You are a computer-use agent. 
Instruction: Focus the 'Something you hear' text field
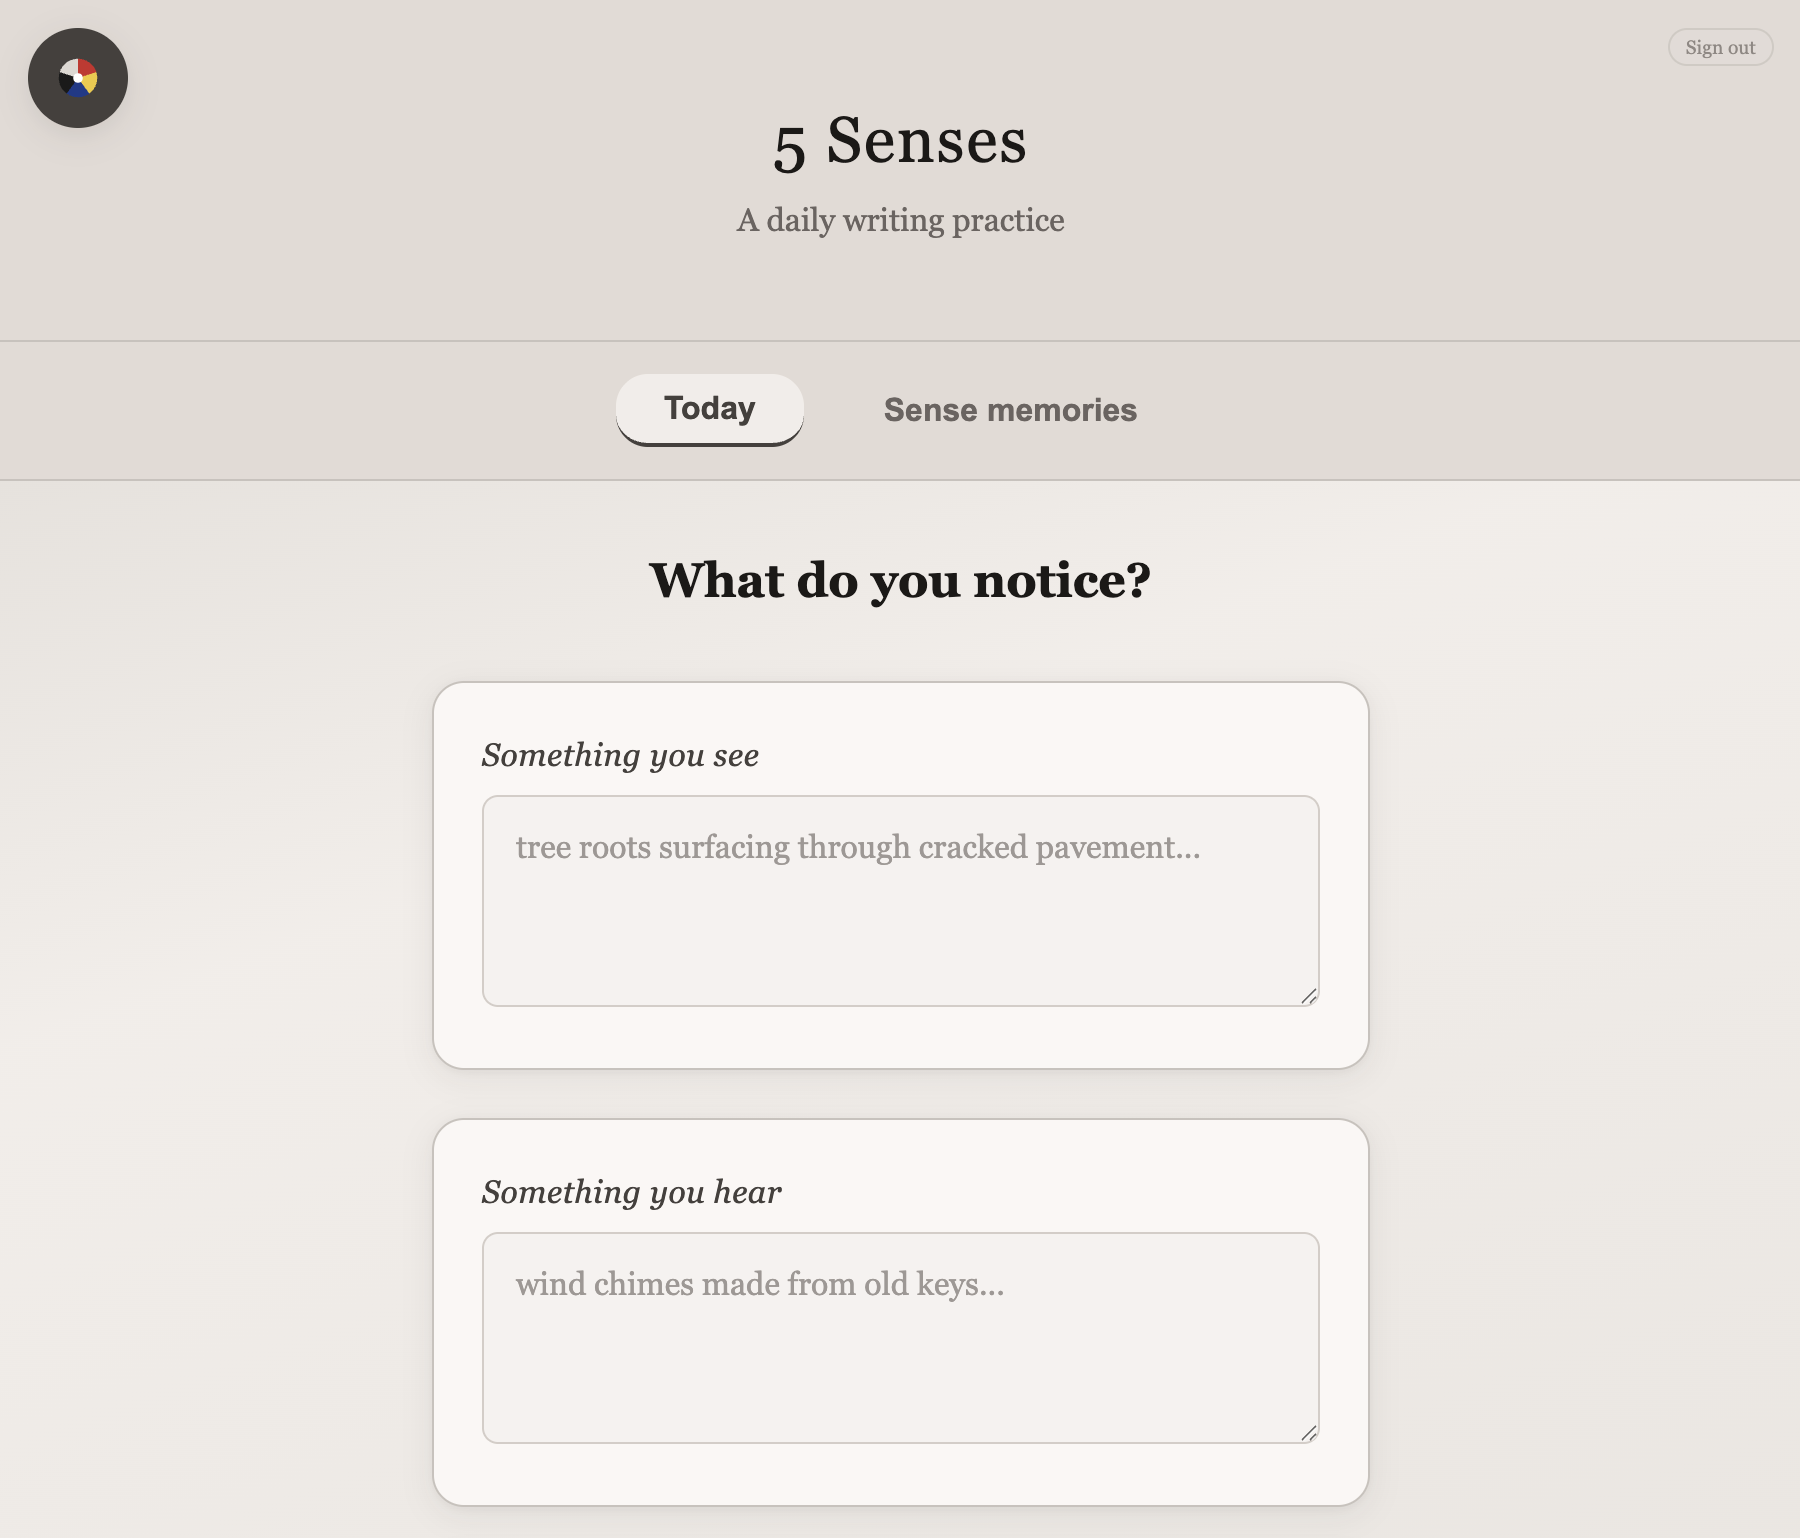coord(901,1338)
